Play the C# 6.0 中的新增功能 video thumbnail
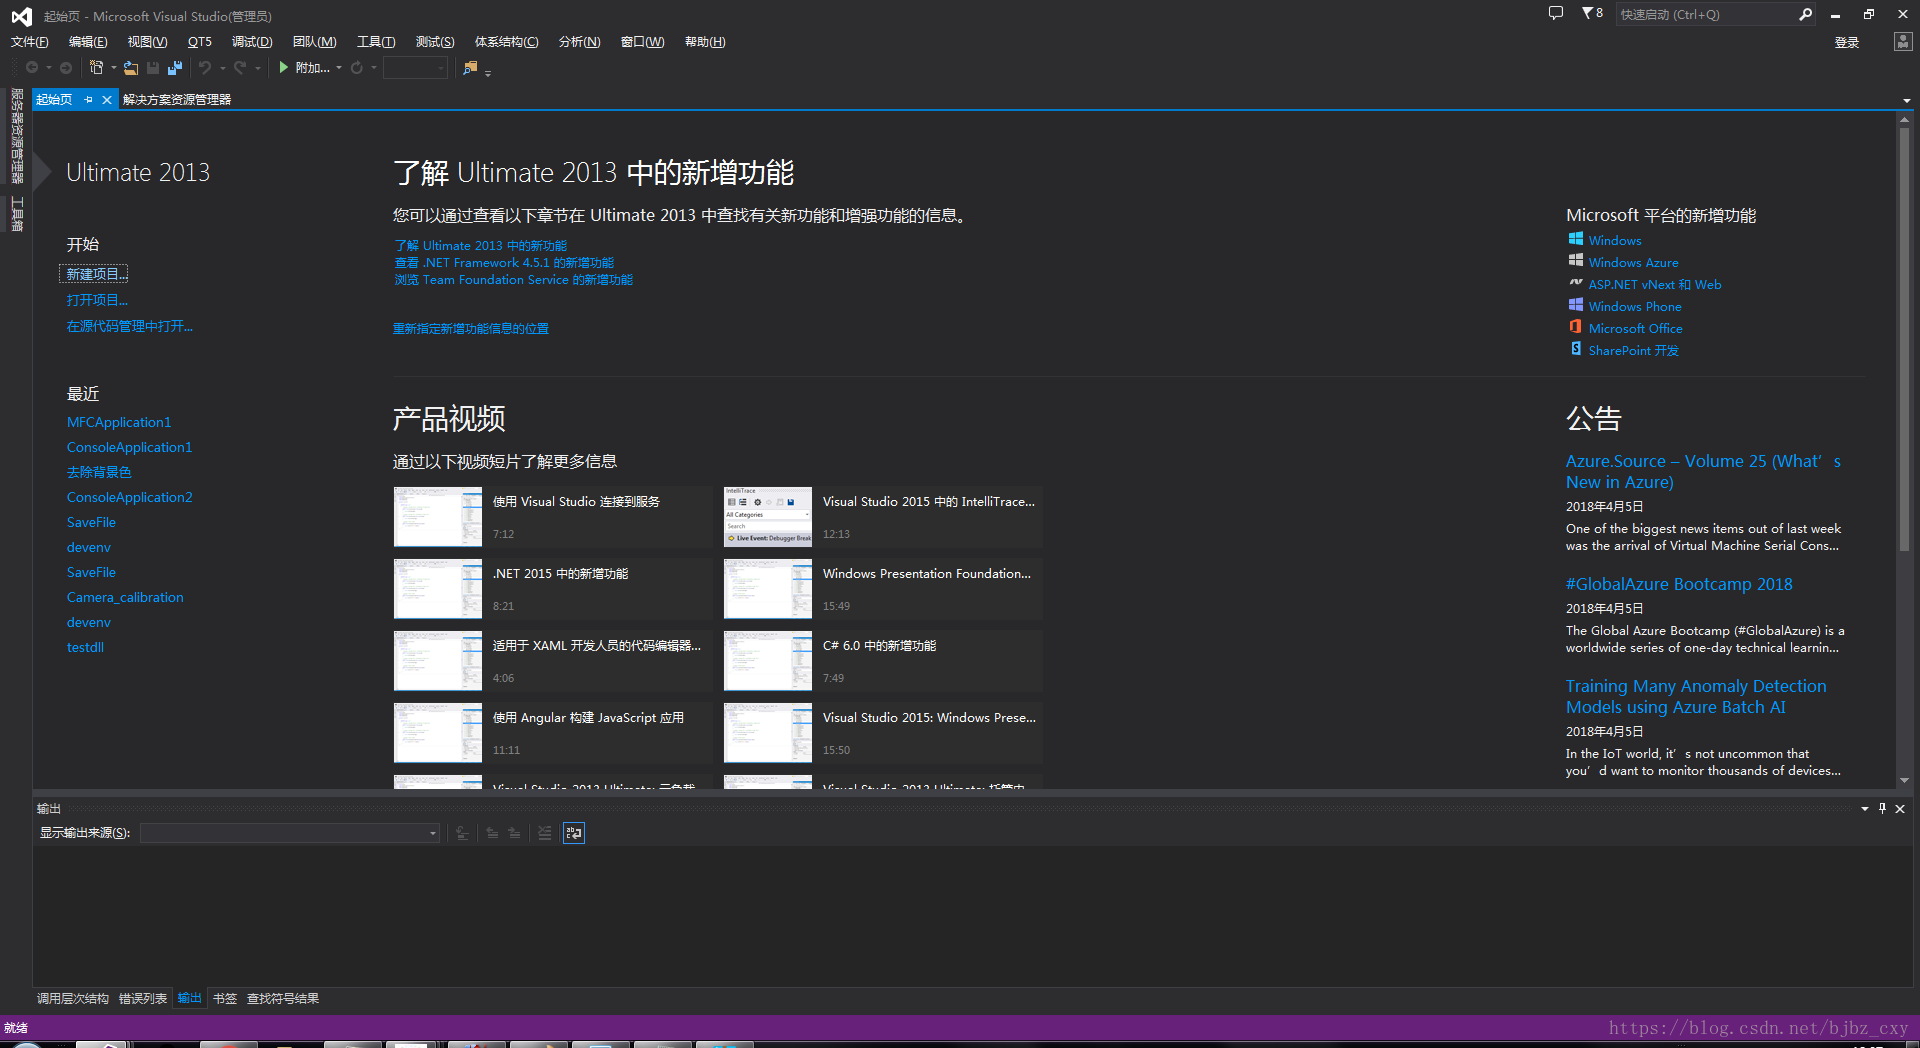 click(x=768, y=661)
